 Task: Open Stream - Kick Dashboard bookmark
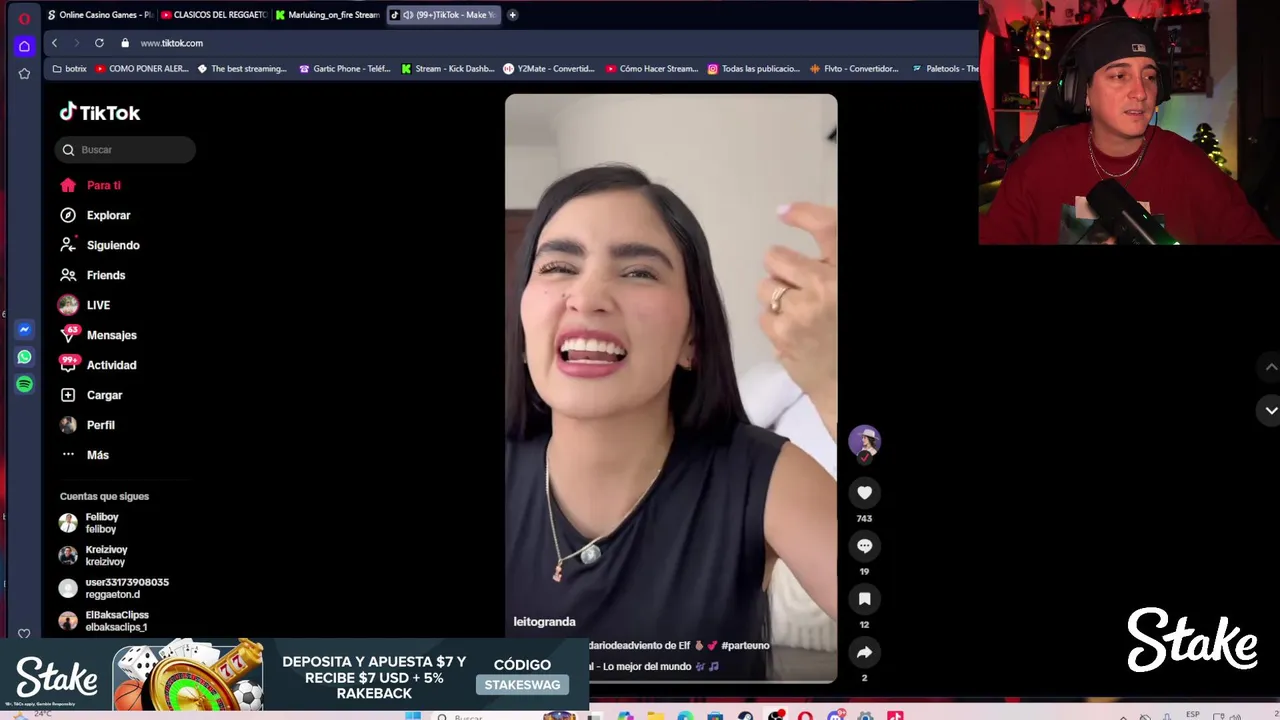(448, 69)
